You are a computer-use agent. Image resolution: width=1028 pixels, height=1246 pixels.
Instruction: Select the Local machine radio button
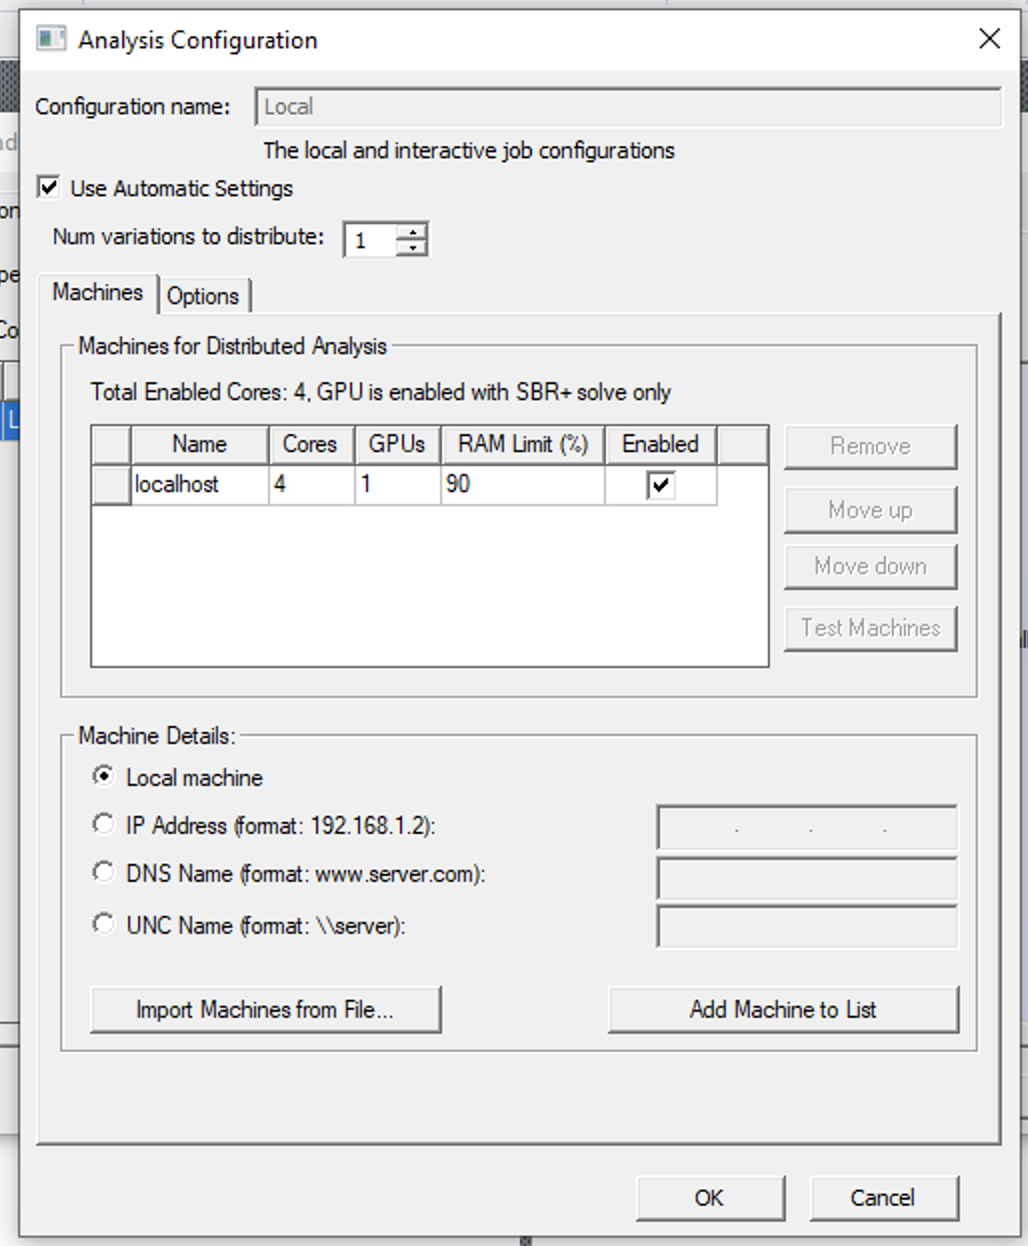pos(103,777)
